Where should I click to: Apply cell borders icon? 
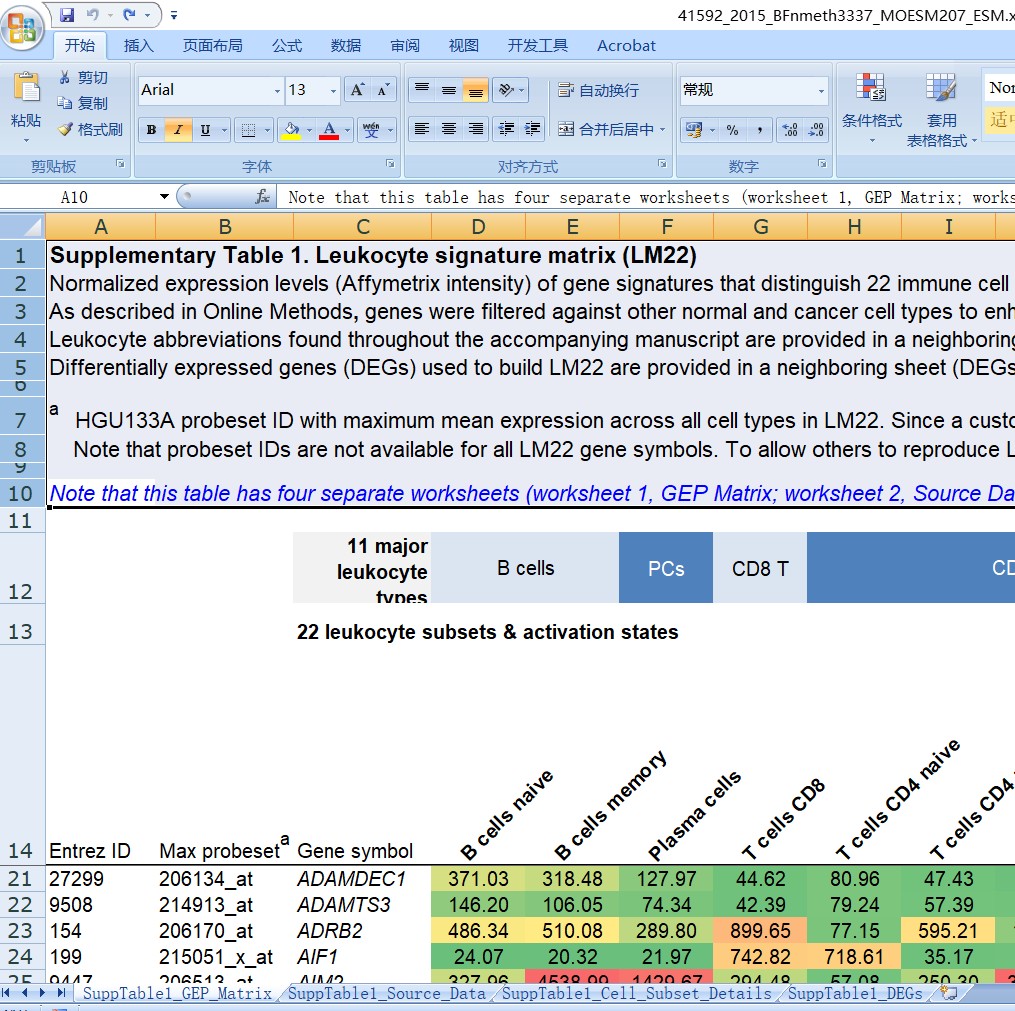click(249, 129)
